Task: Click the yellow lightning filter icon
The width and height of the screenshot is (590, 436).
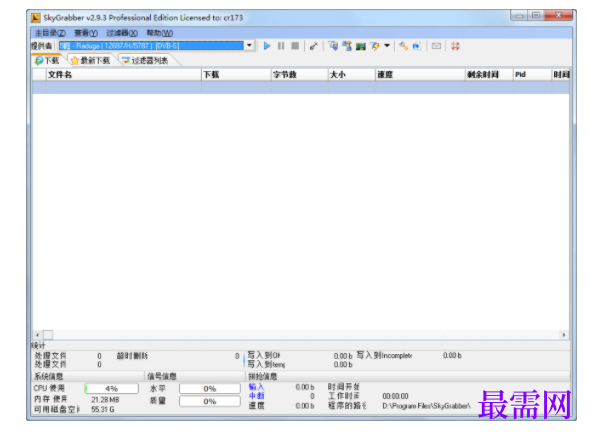Action: click(x=375, y=46)
